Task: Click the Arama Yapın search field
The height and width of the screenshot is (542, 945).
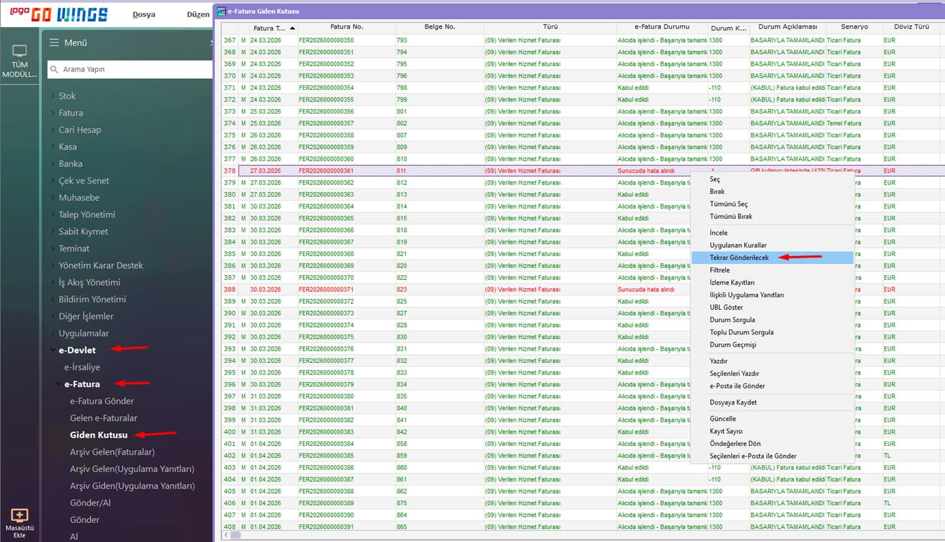Action: tap(130, 69)
